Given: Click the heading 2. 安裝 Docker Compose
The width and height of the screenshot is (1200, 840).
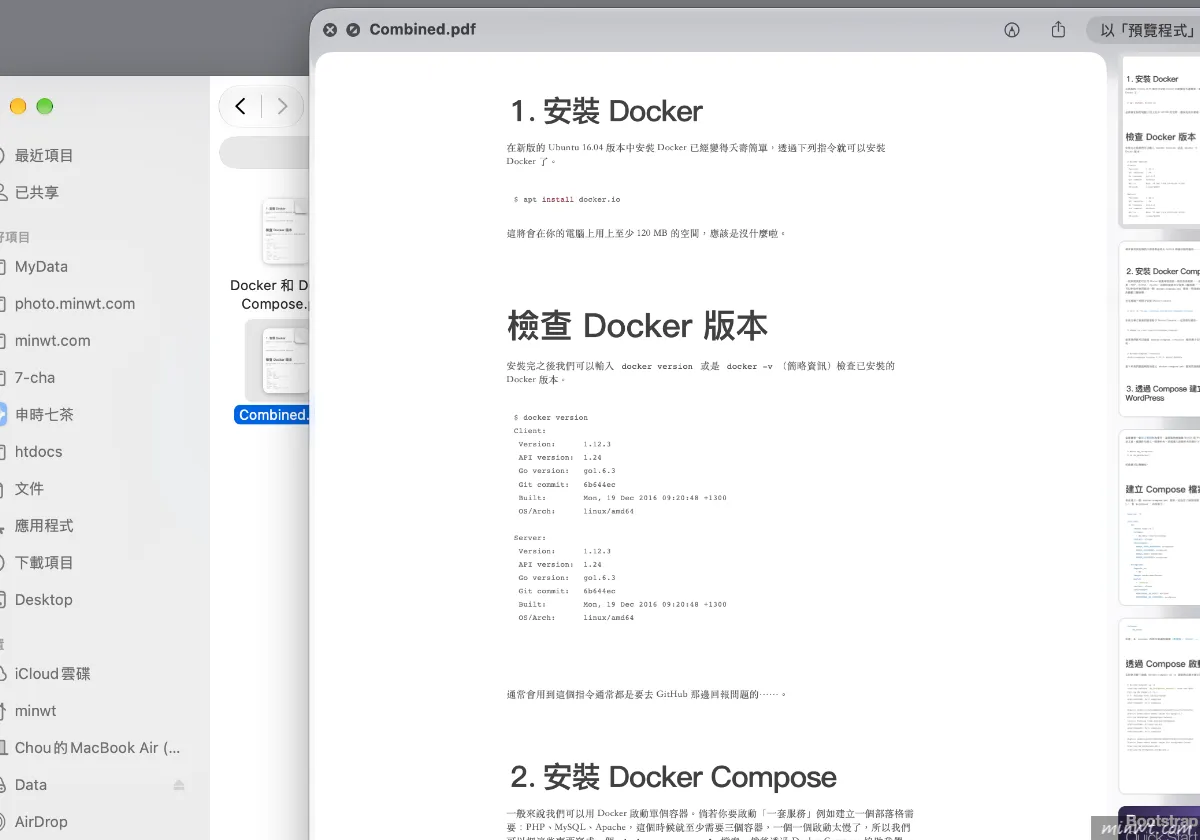Looking at the screenshot, I should coord(673,777).
